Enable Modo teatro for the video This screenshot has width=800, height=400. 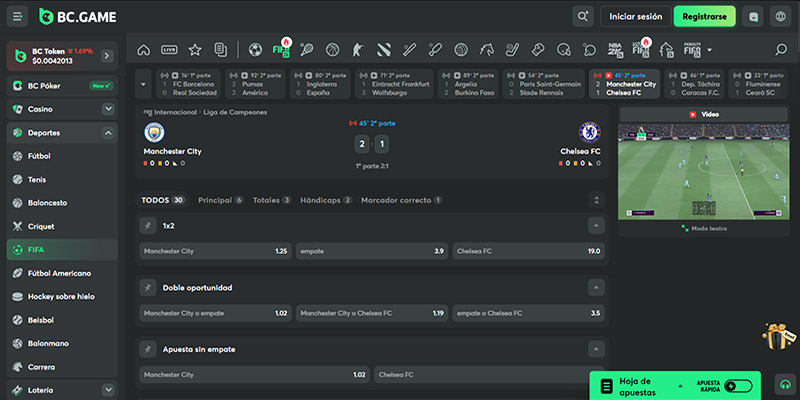click(704, 229)
